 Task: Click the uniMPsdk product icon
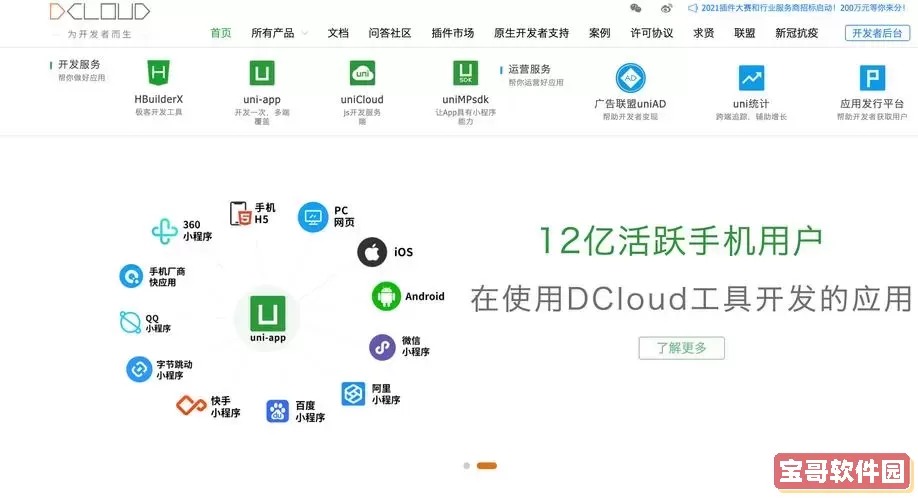(x=465, y=73)
